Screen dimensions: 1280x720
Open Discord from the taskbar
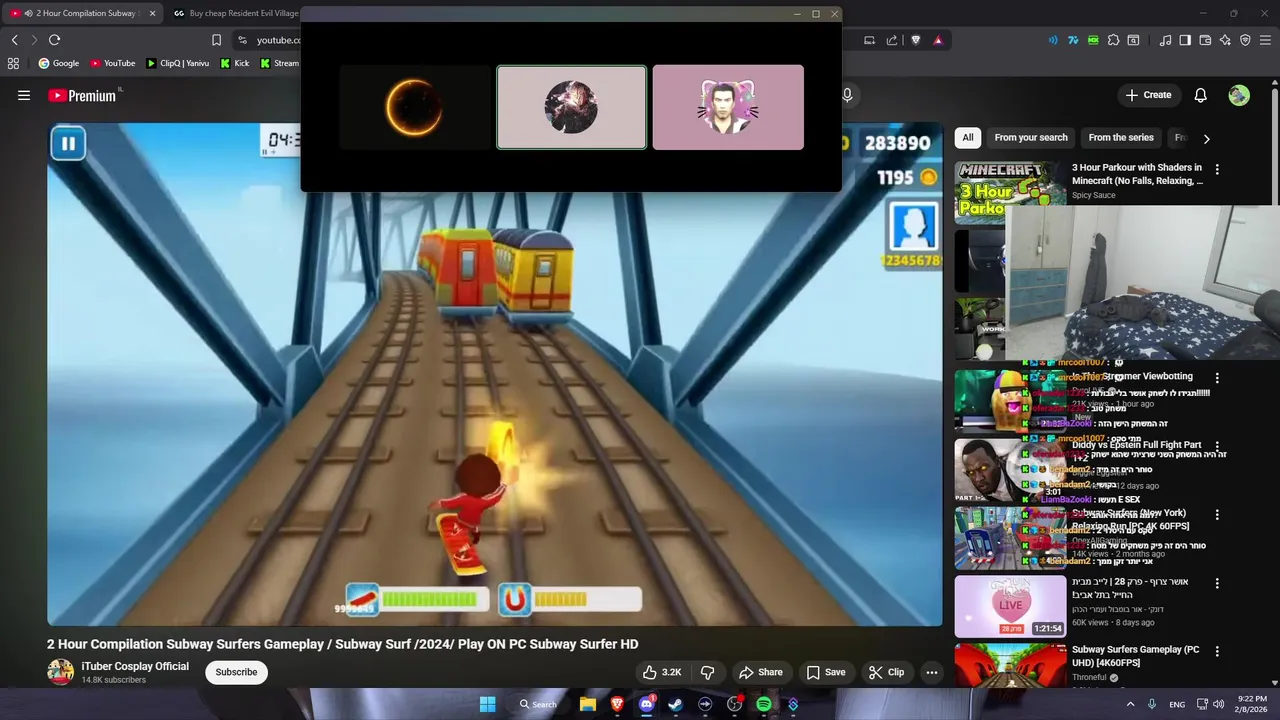646,704
